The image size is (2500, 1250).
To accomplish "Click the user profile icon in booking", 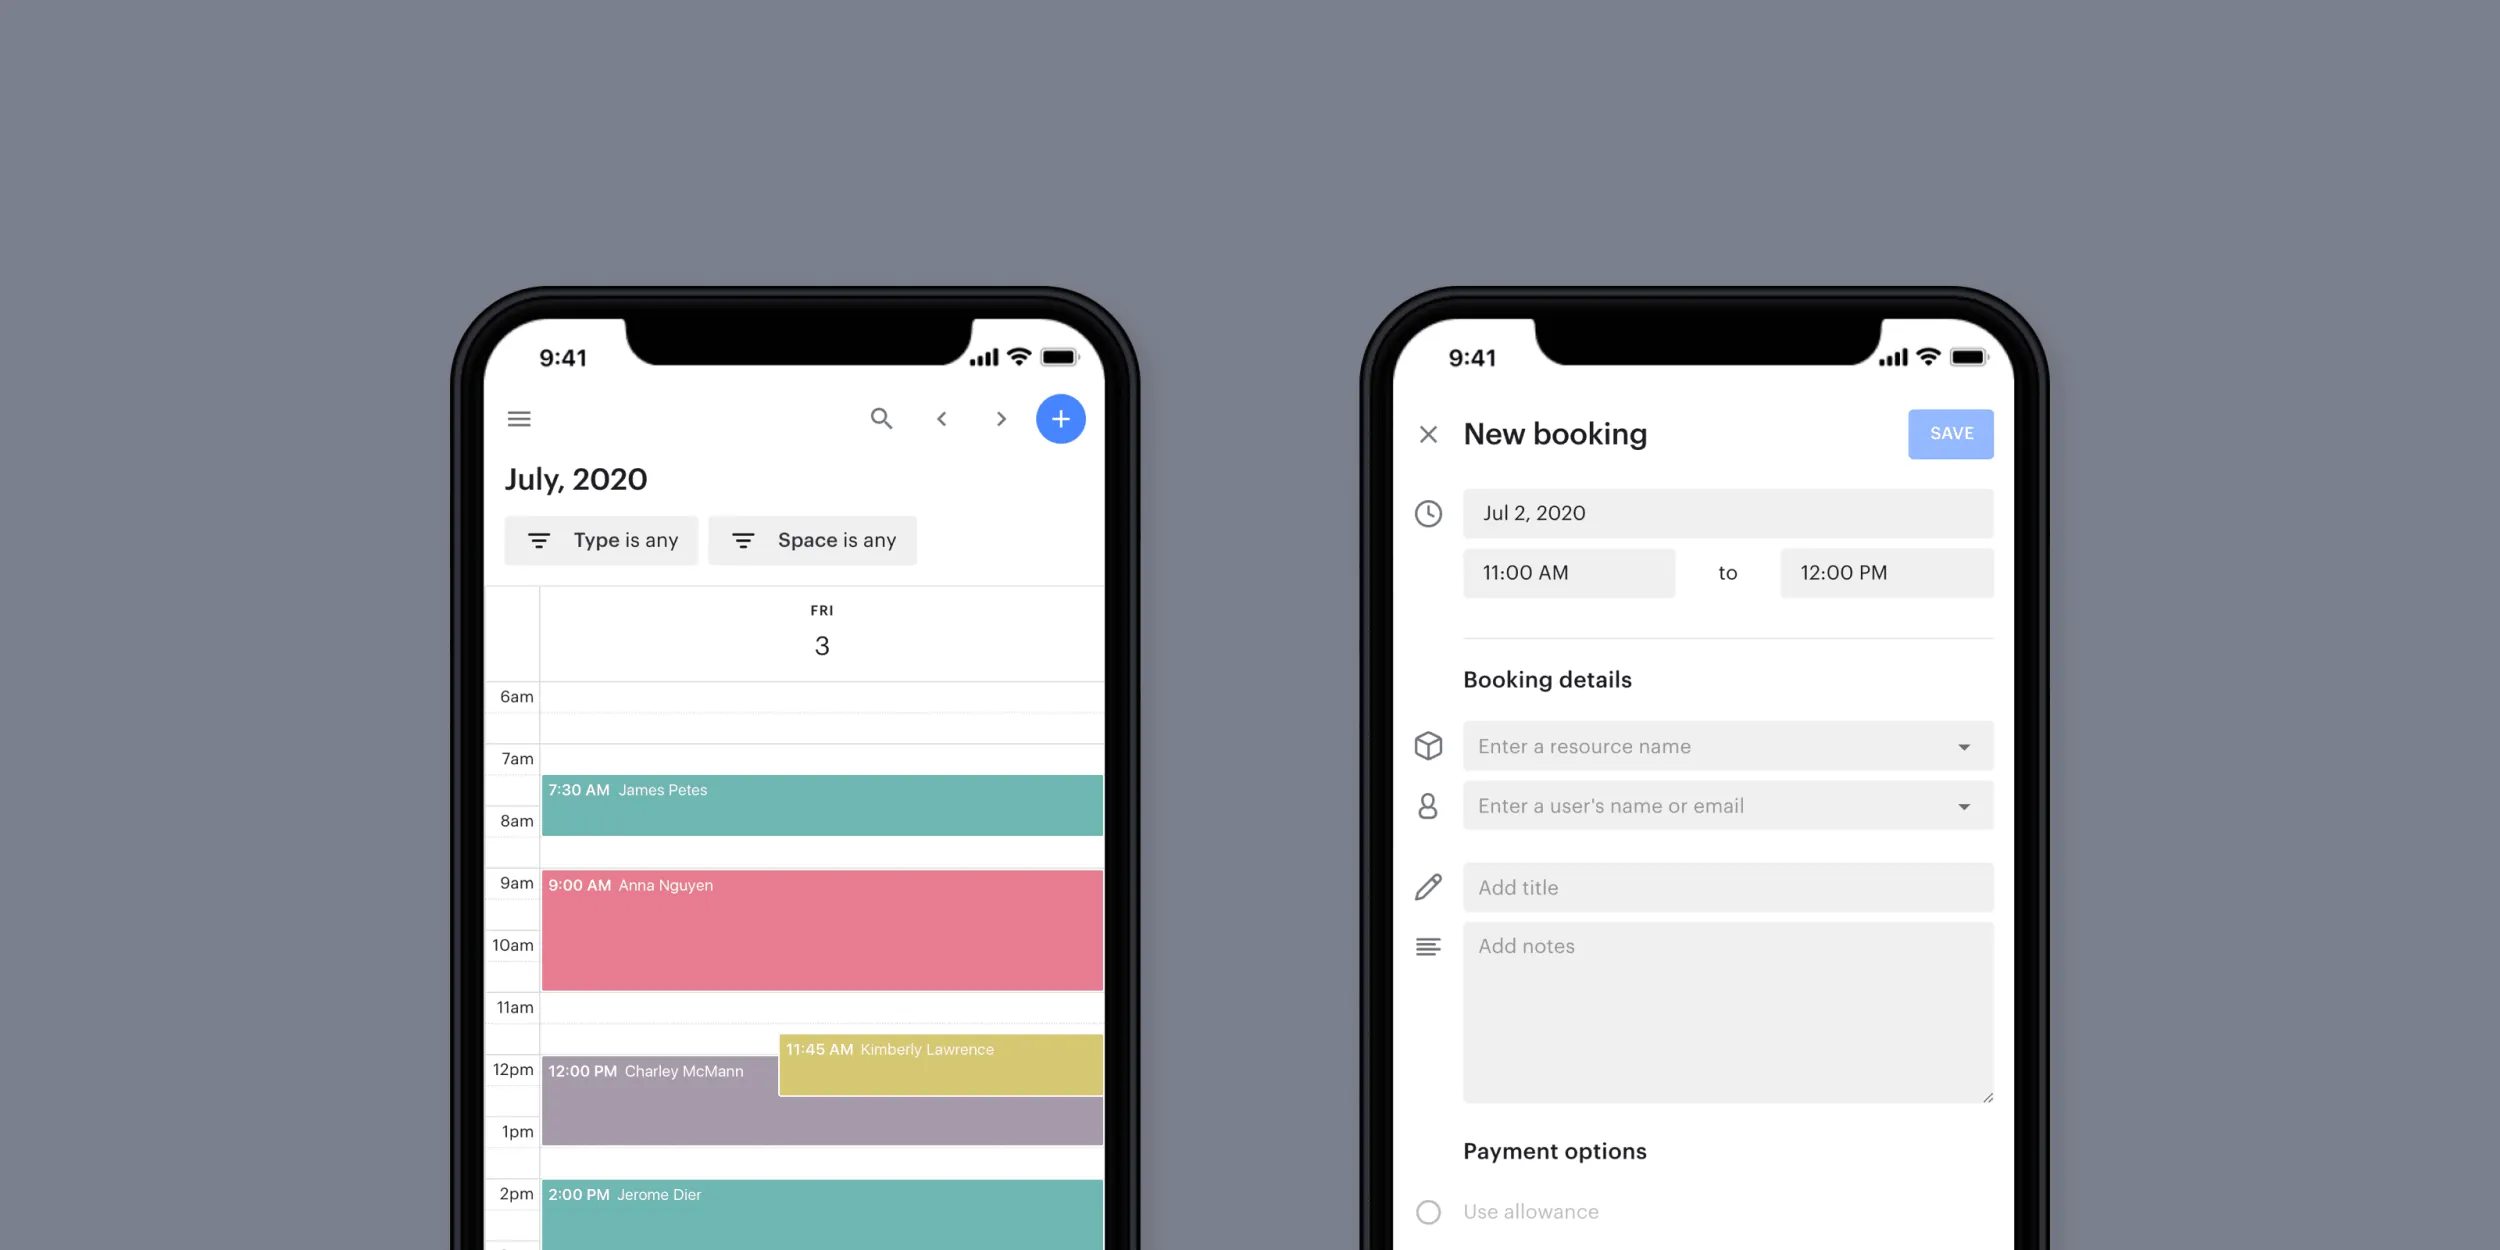I will coord(1429,805).
